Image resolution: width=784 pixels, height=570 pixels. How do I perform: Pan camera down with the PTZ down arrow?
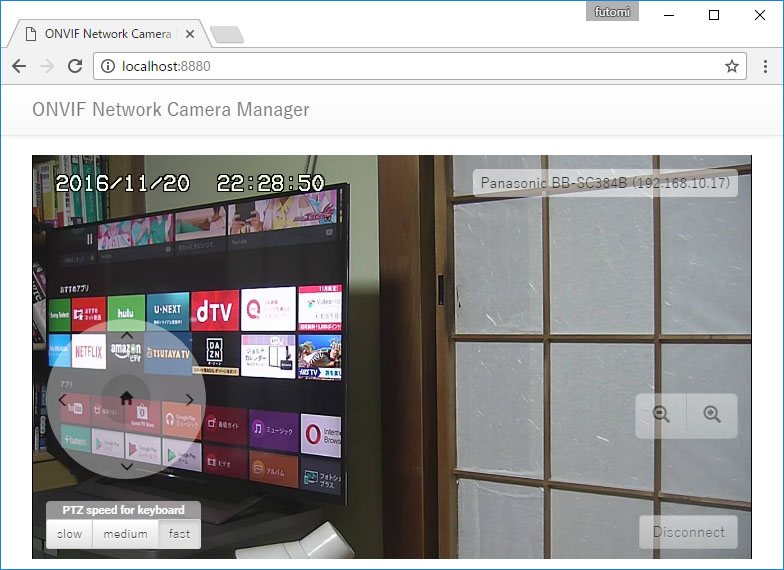(126, 466)
